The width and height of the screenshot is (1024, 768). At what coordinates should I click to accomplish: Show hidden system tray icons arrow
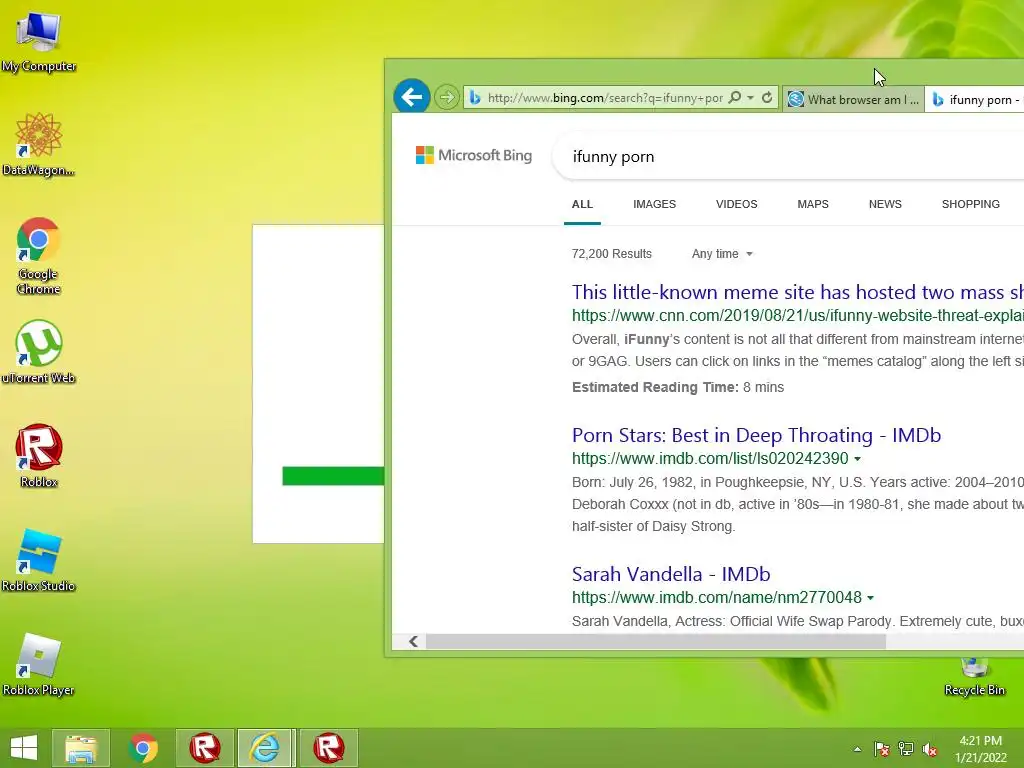(857, 749)
